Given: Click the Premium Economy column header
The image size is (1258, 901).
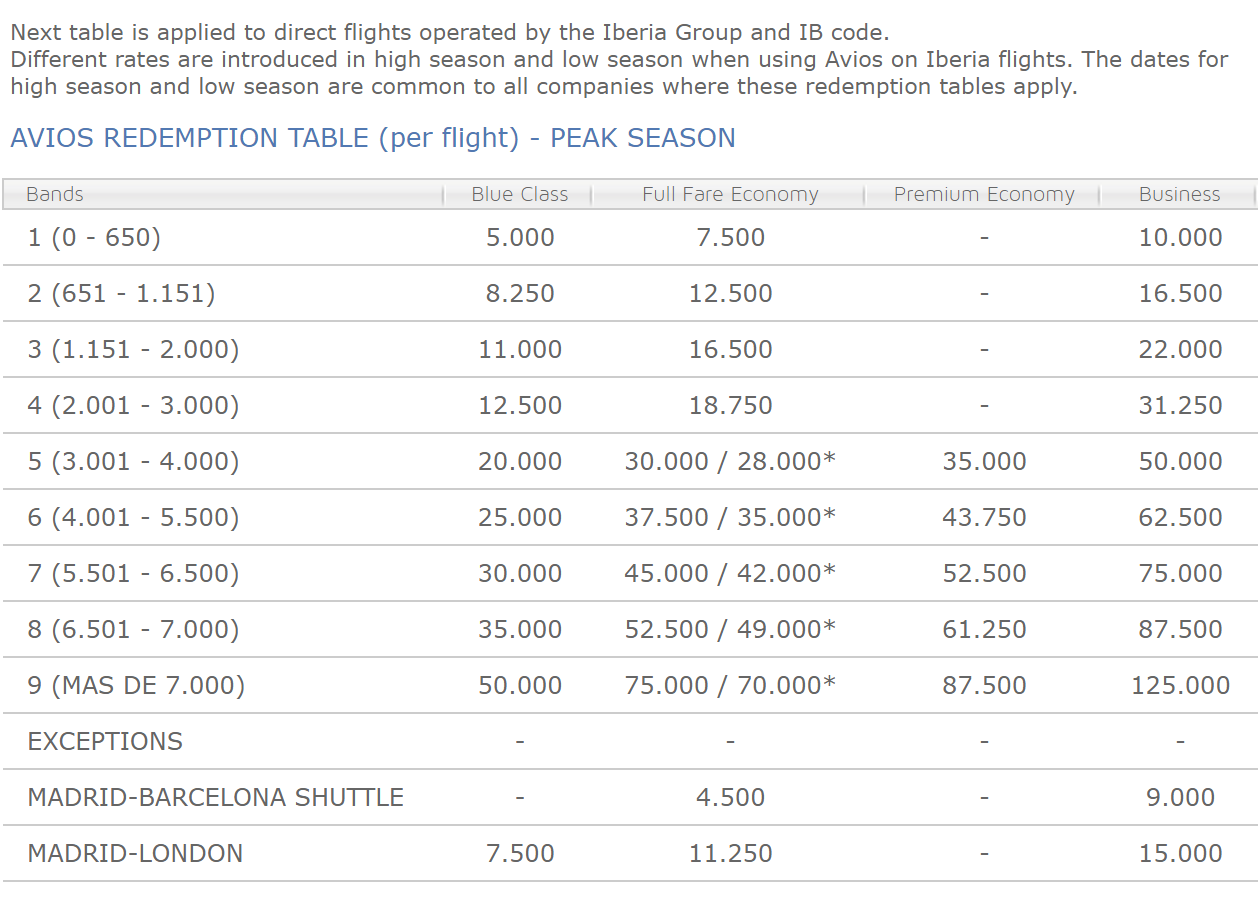Looking at the screenshot, I should pyautogui.click(x=984, y=194).
